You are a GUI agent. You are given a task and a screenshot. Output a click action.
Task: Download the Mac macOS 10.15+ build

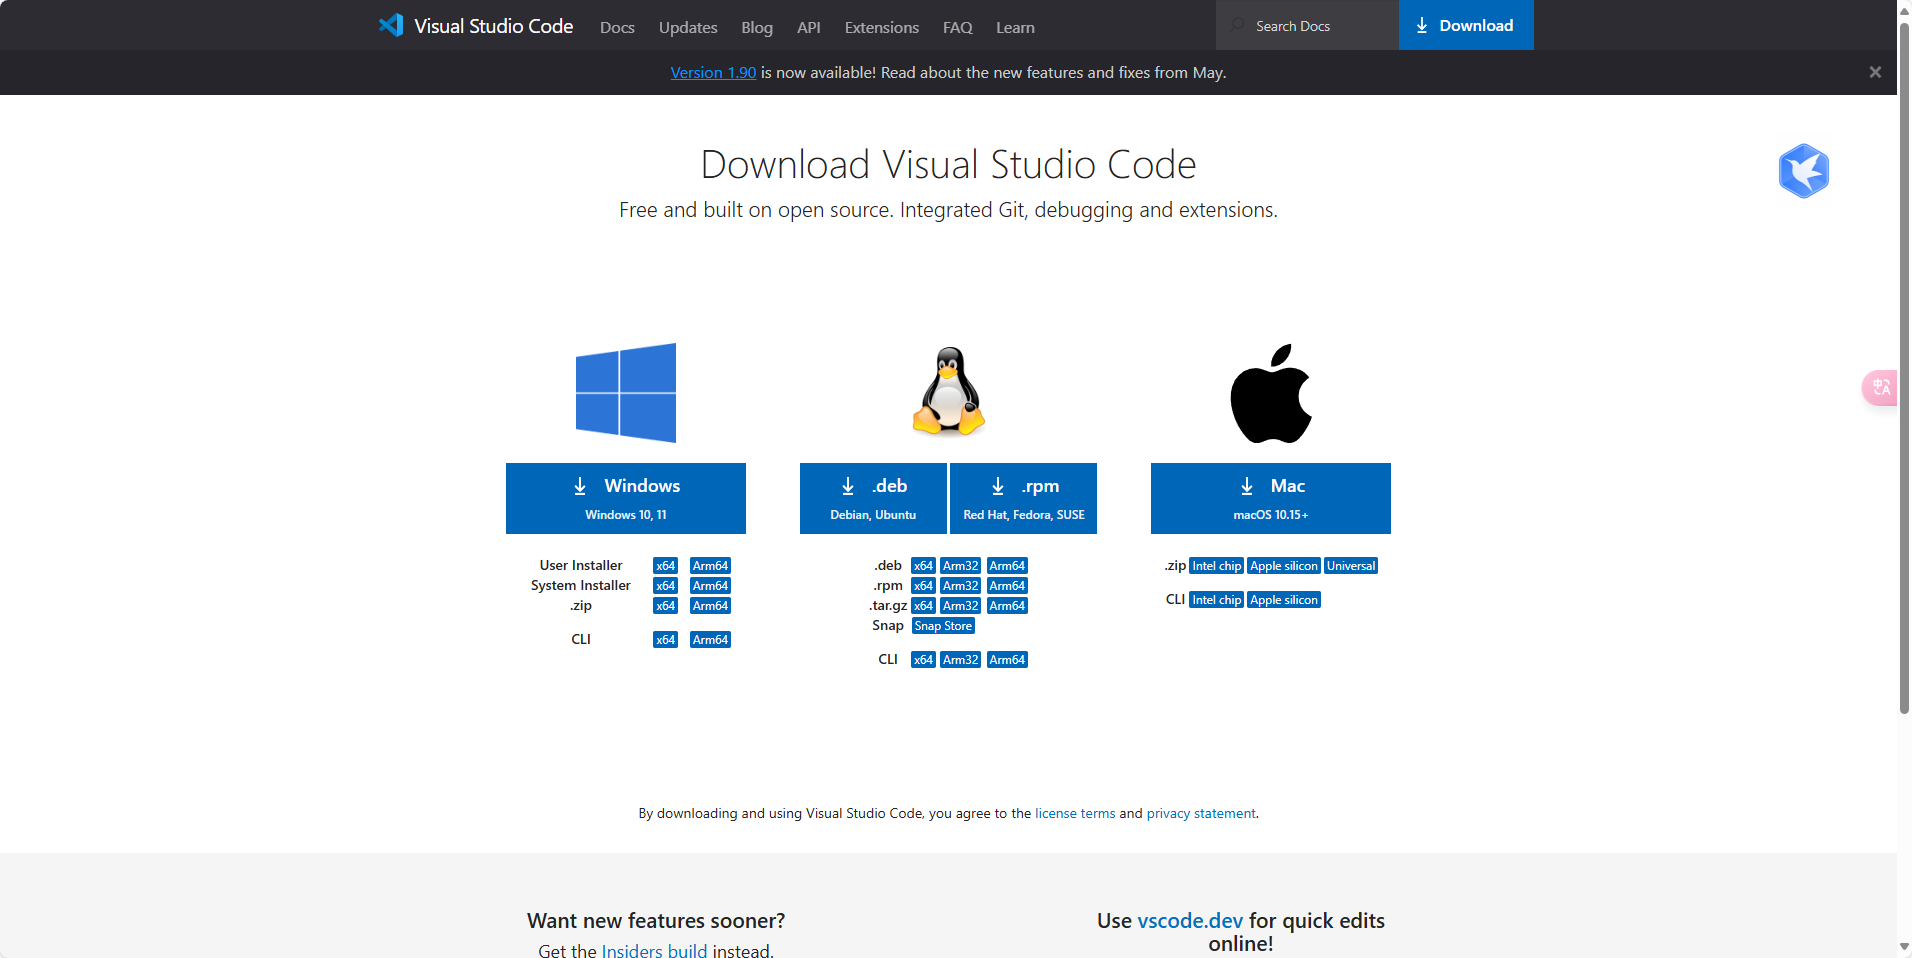click(1271, 498)
